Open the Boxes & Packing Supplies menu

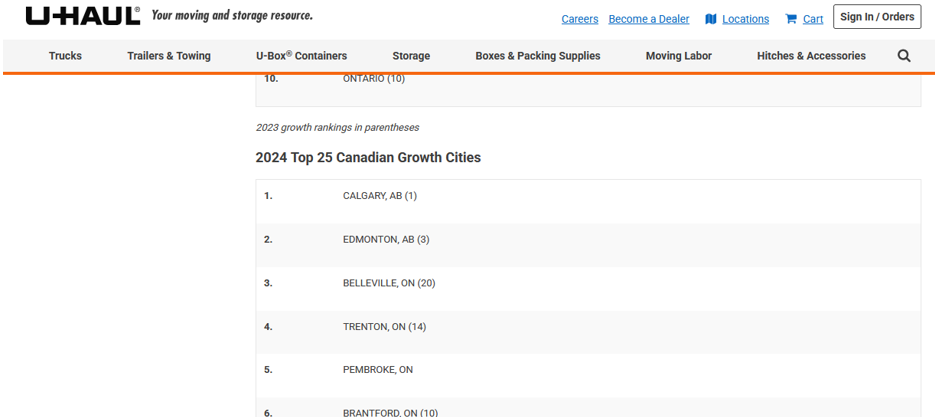tap(538, 55)
